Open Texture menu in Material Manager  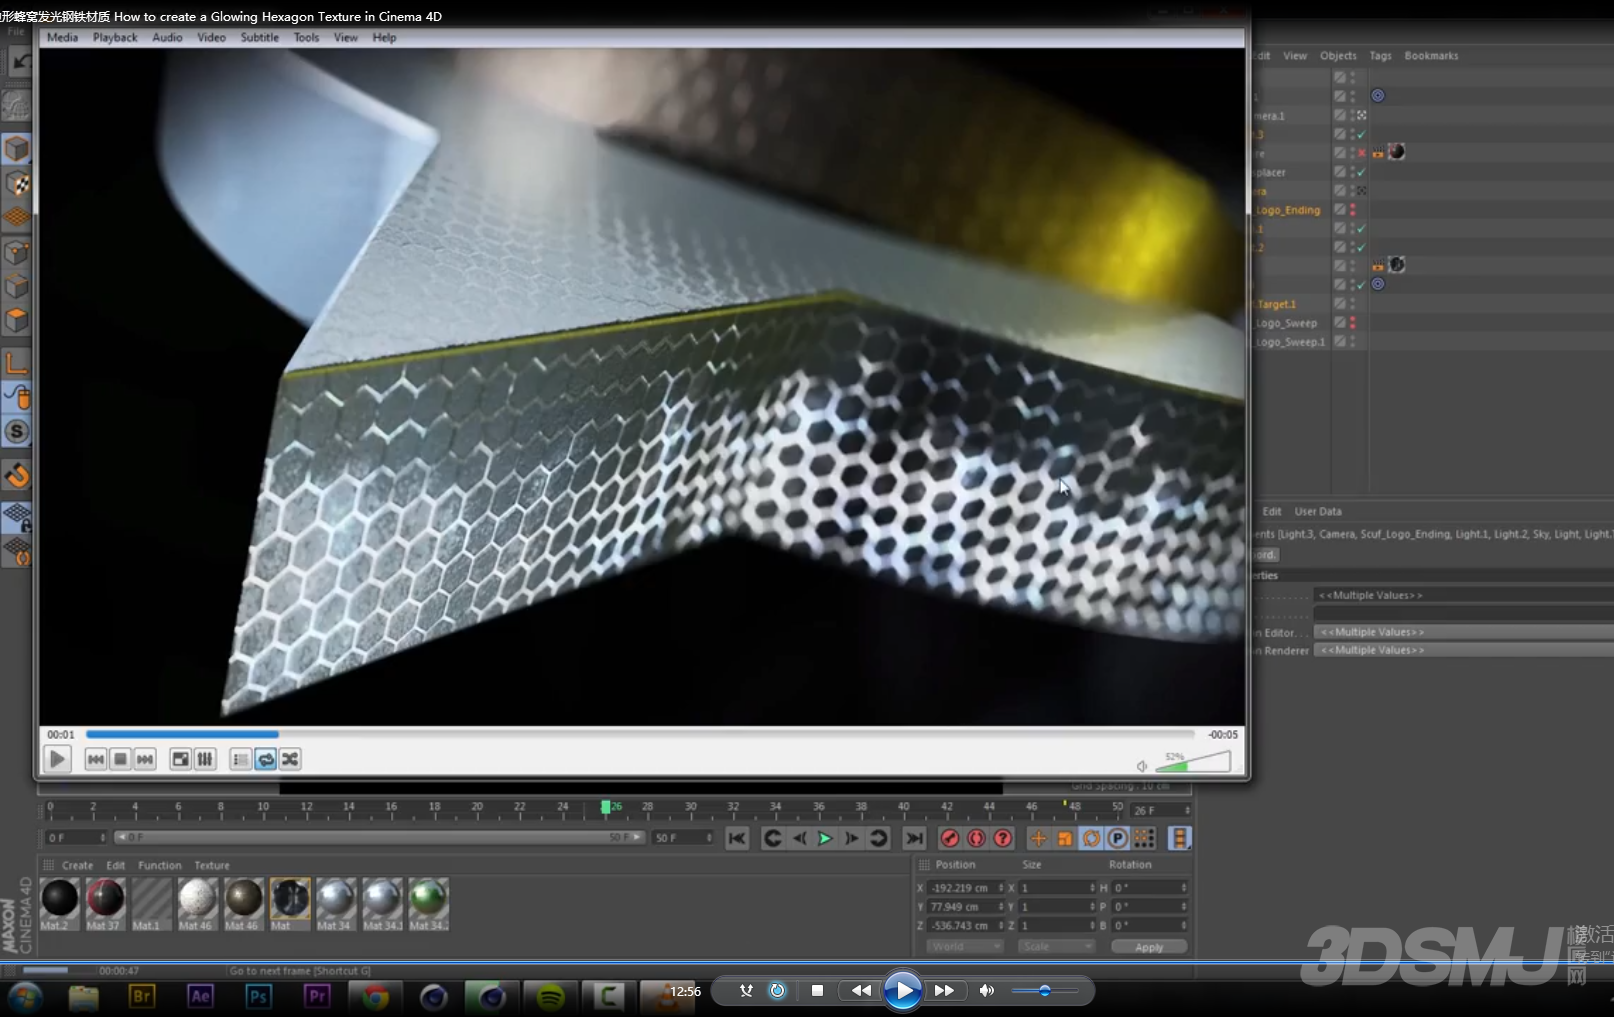pyautogui.click(x=211, y=866)
